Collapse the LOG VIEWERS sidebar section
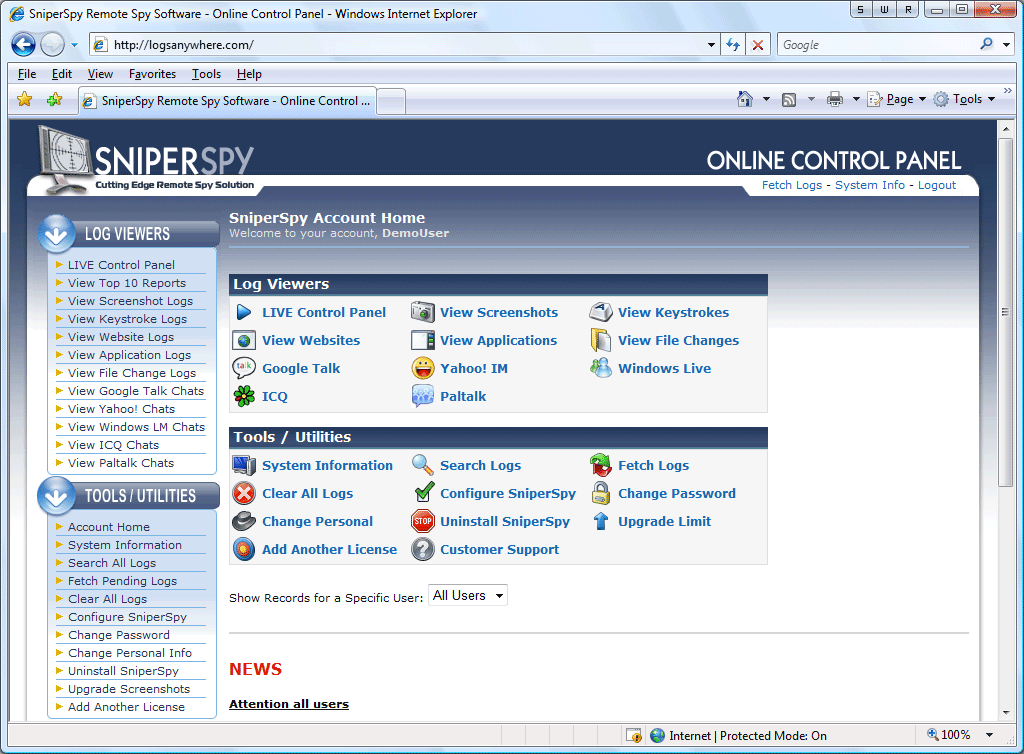The height and width of the screenshot is (754, 1024). 57,234
